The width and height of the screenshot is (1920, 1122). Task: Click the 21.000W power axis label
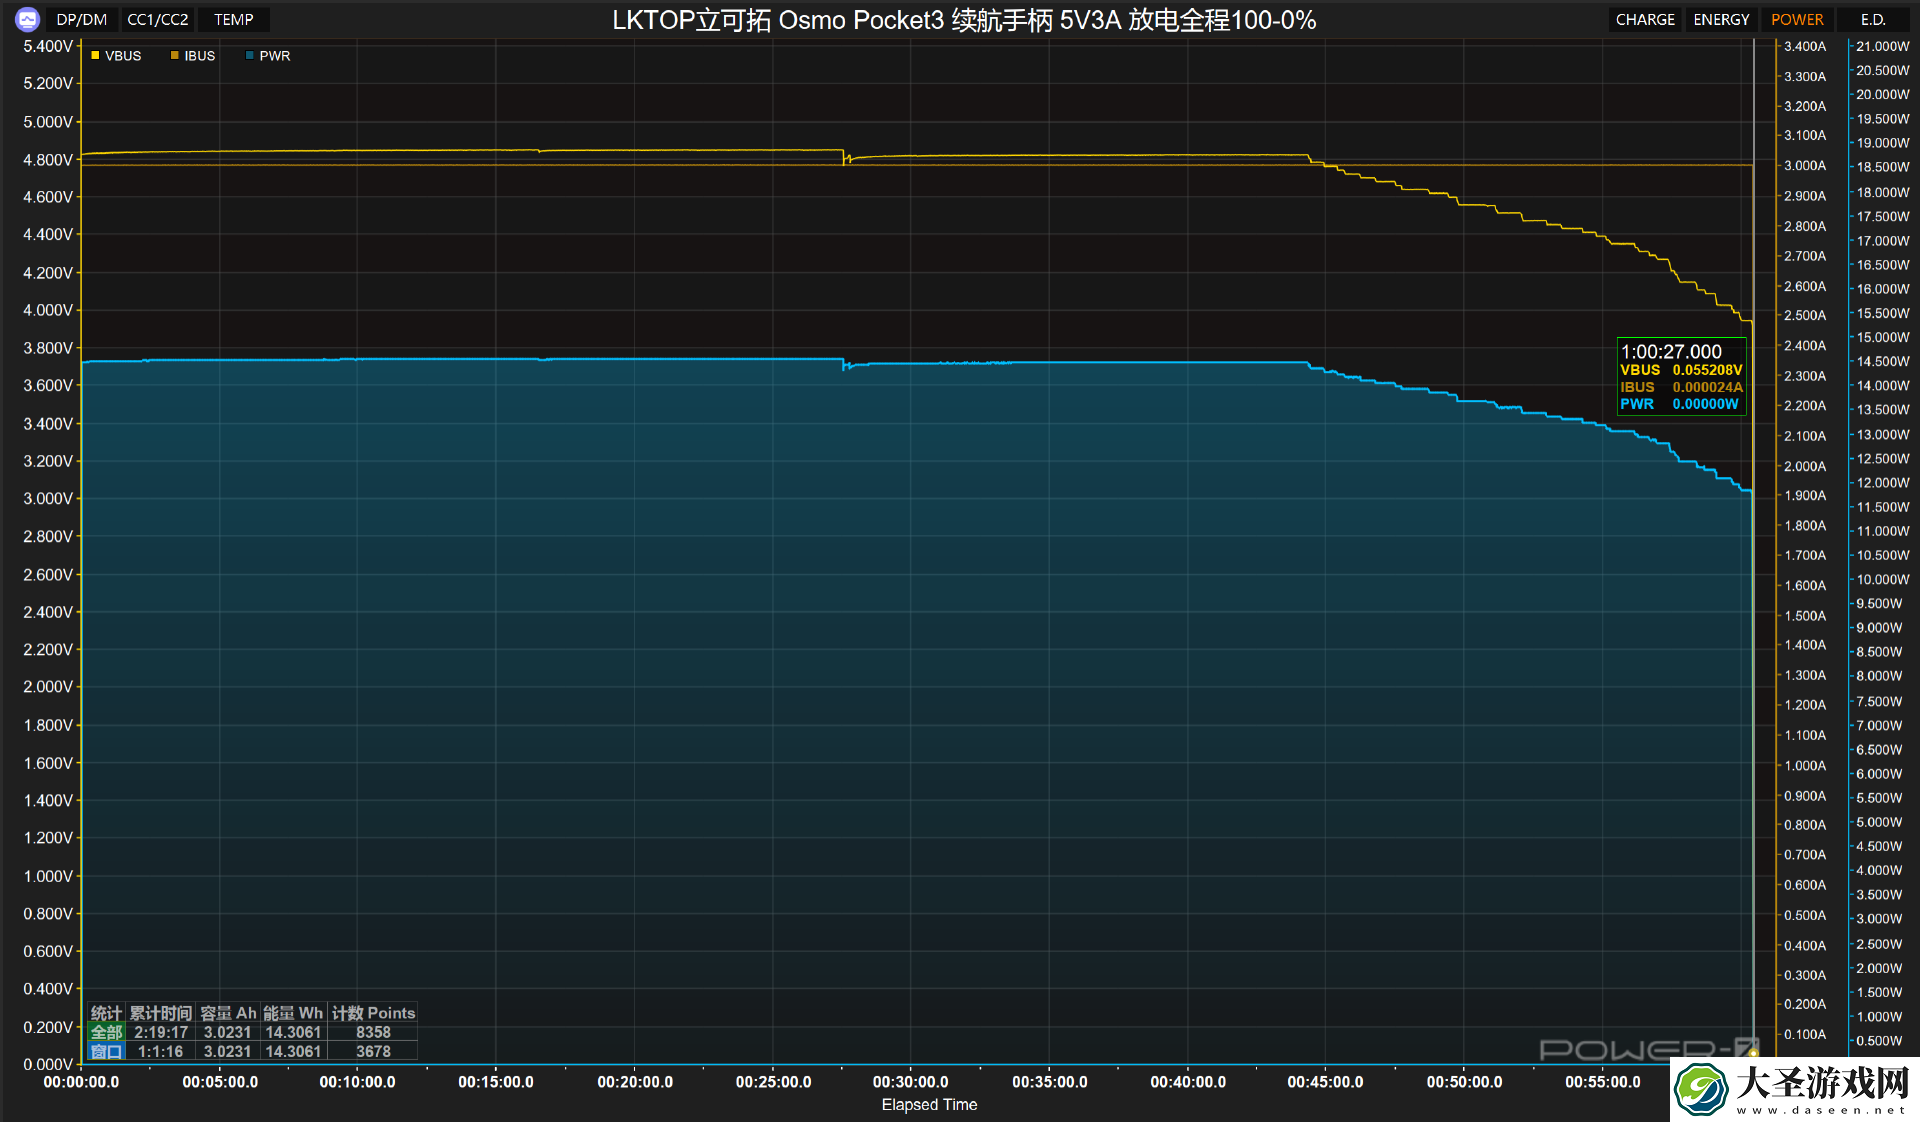coord(1883,46)
